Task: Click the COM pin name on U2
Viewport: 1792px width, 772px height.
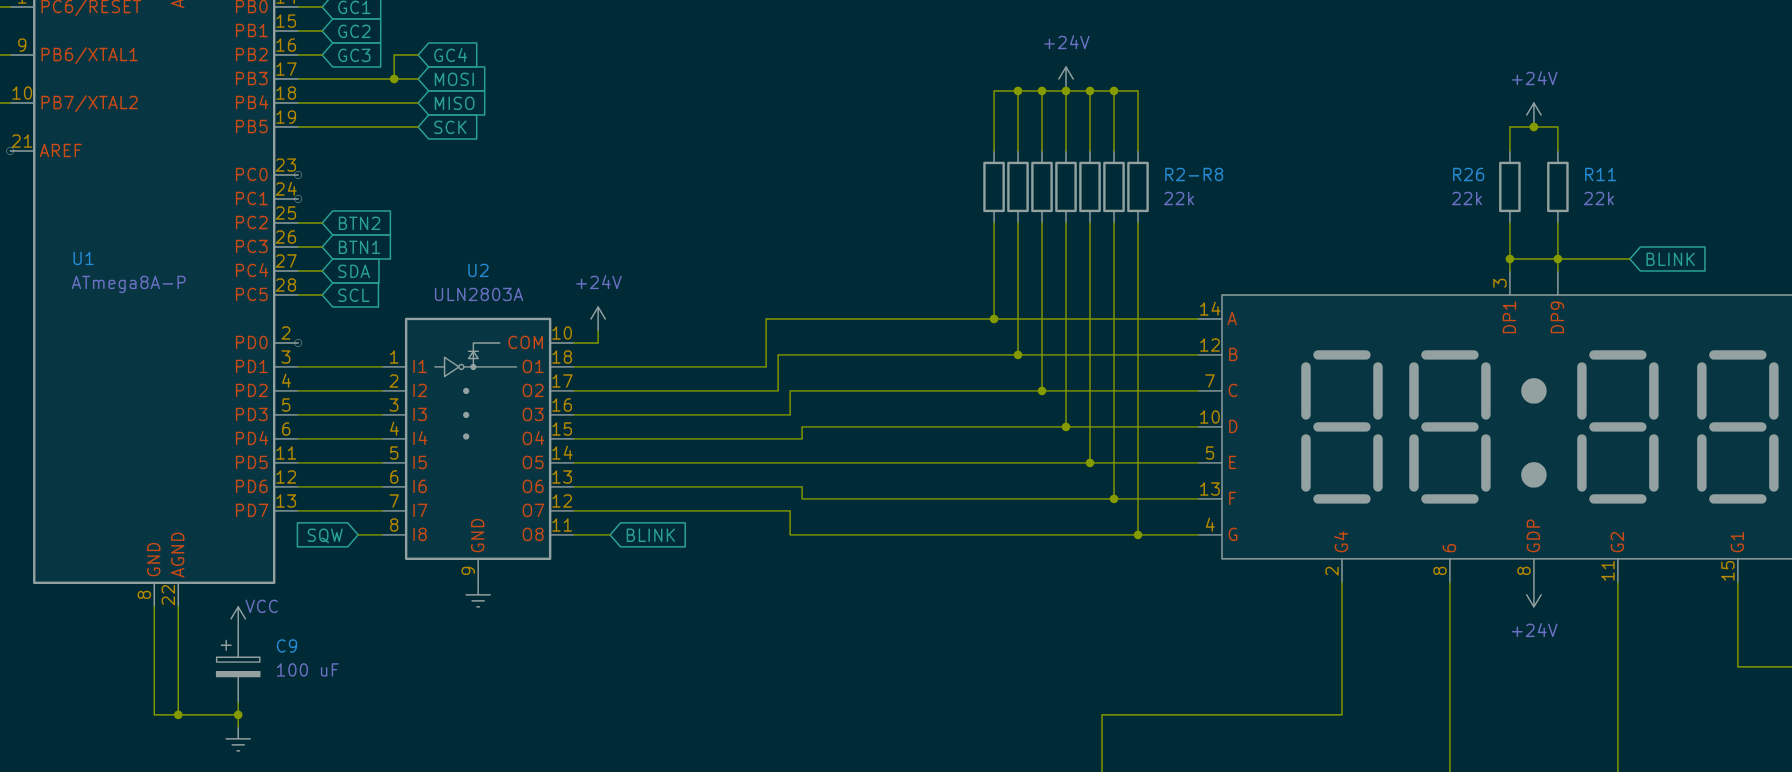Action: [x=526, y=343]
